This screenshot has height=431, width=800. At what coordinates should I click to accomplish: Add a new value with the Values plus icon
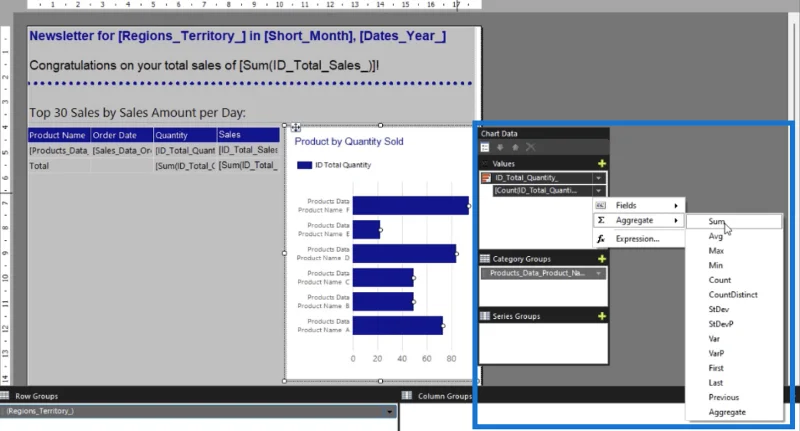click(602, 163)
